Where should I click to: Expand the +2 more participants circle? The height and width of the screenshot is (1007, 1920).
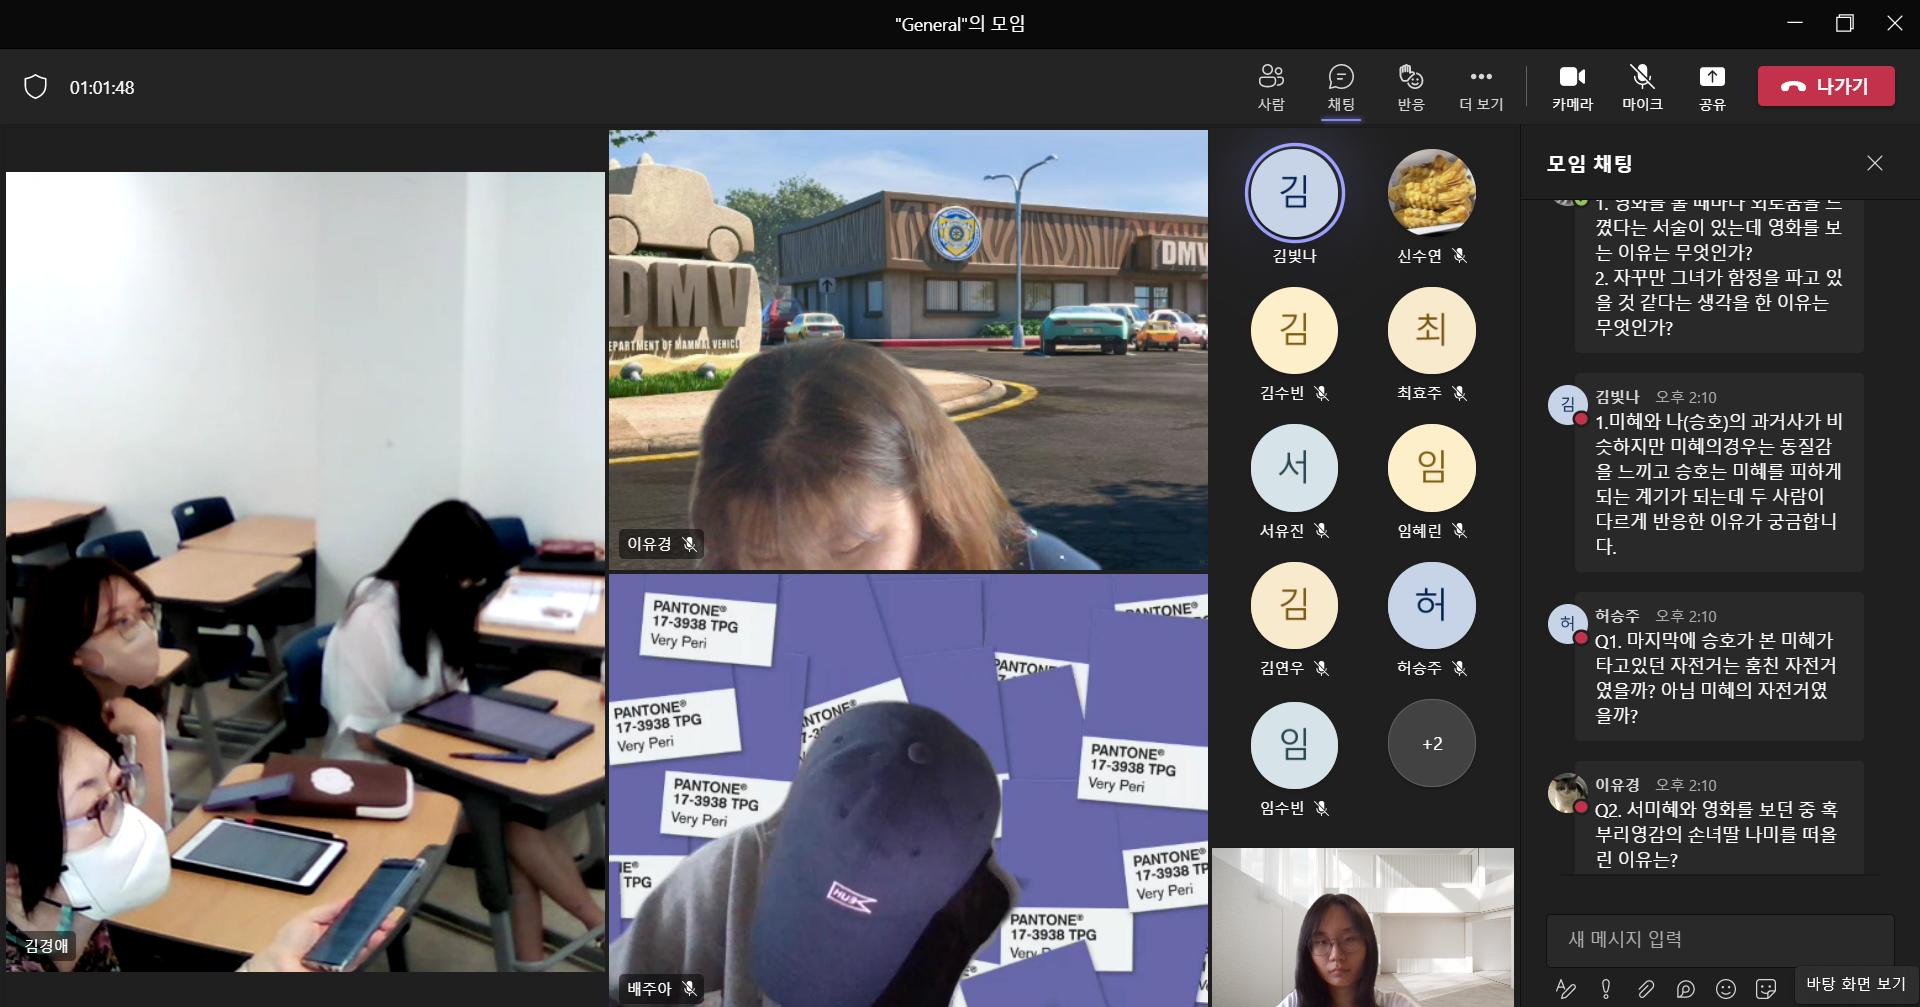coord(1432,743)
